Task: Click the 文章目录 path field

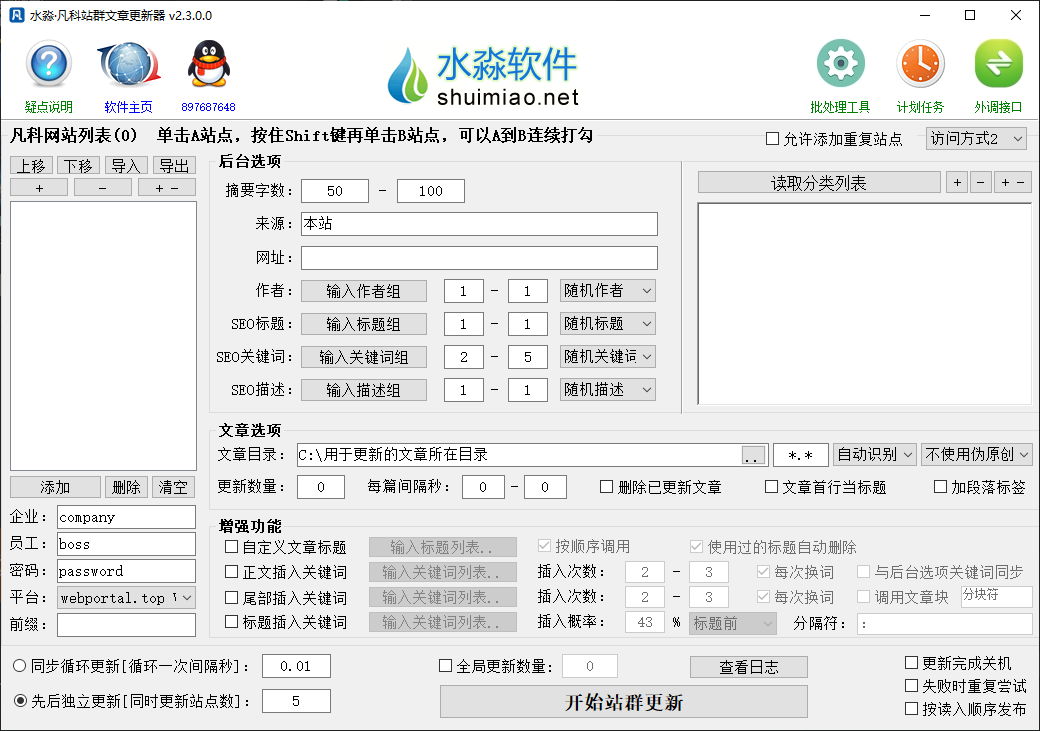Action: tap(519, 454)
